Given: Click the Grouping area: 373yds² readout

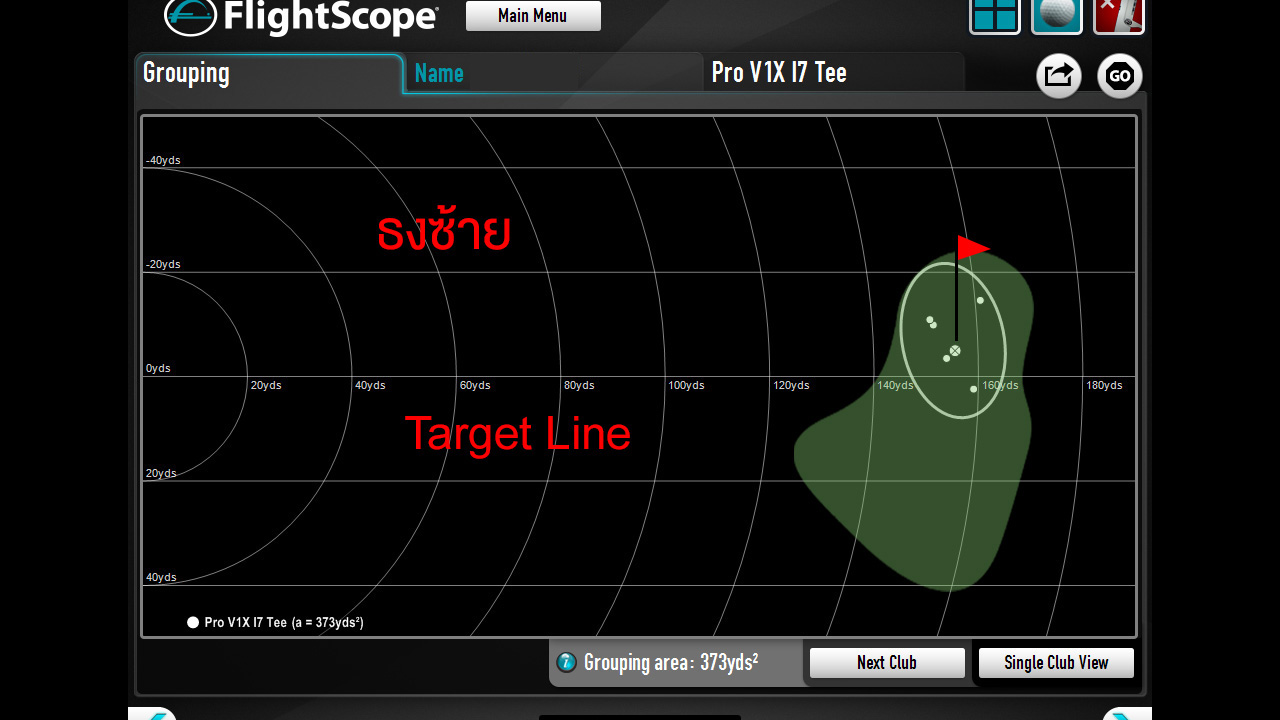Looking at the screenshot, I should click(671, 662).
